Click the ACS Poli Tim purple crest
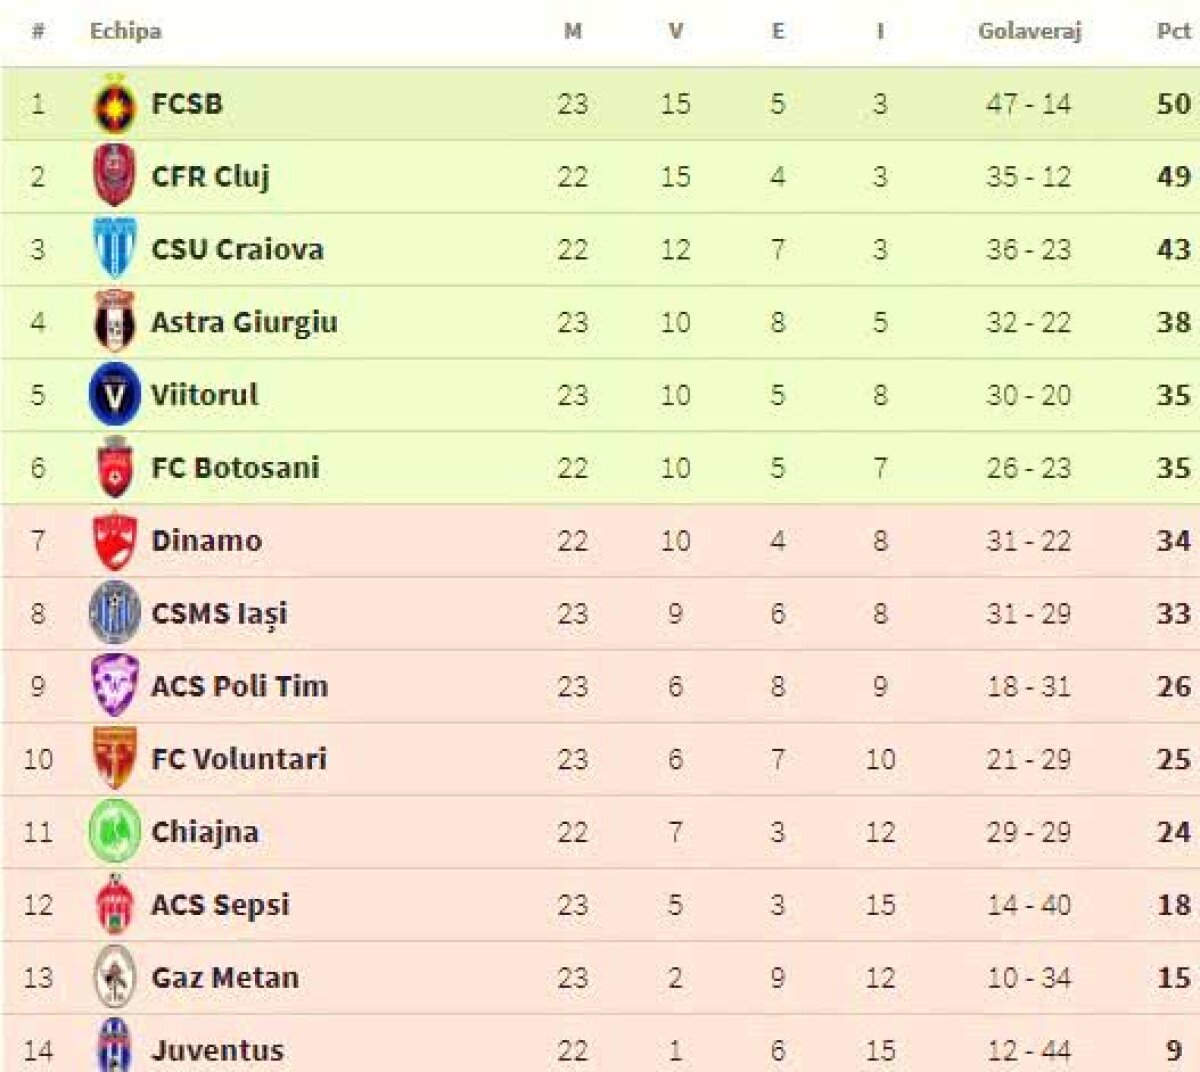Image resolution: width=1200 pixels, height=1072 pixels. 115,686
